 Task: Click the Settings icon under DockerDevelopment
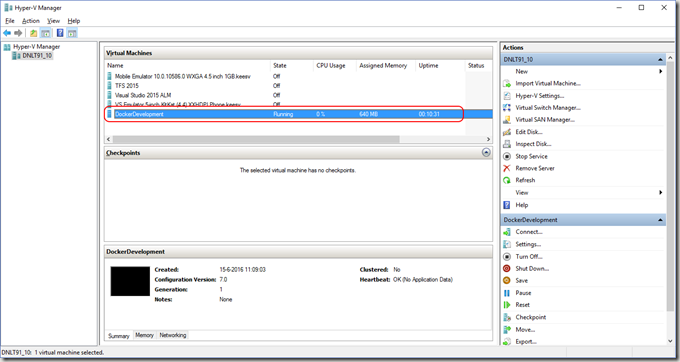pyautogui.click(x=507, y=244)
